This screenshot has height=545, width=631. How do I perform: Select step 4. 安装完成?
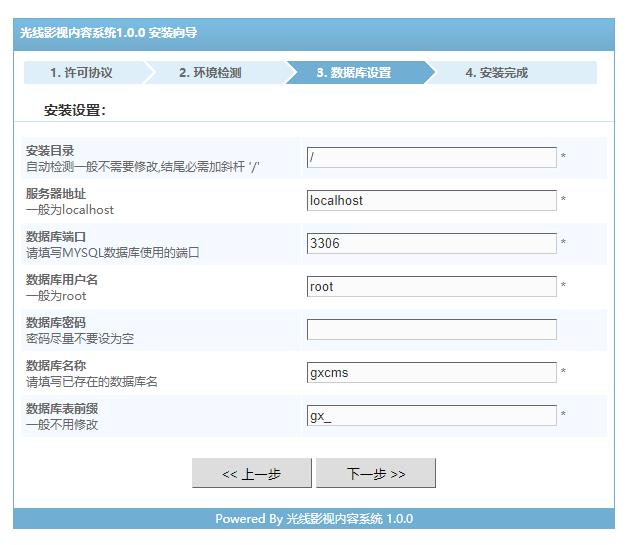tap(497, 73)
